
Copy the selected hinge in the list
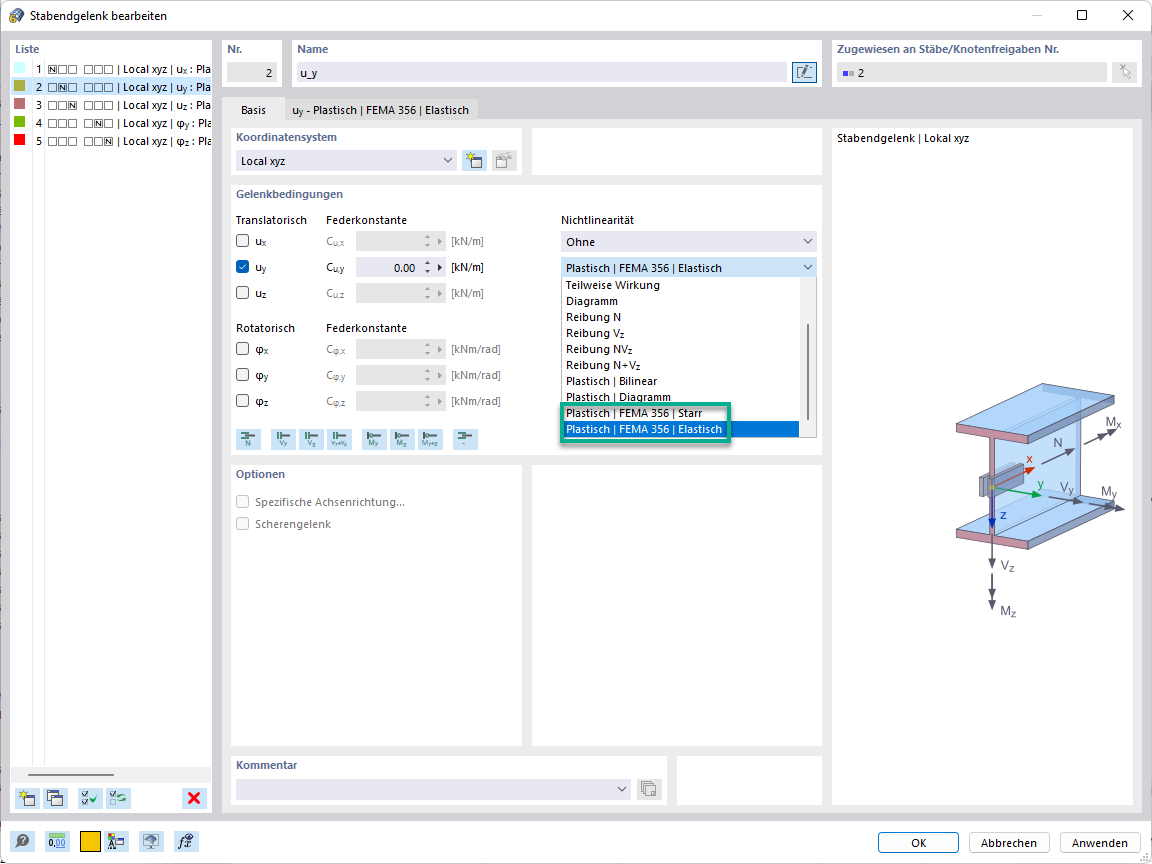[x=55, y=798]
